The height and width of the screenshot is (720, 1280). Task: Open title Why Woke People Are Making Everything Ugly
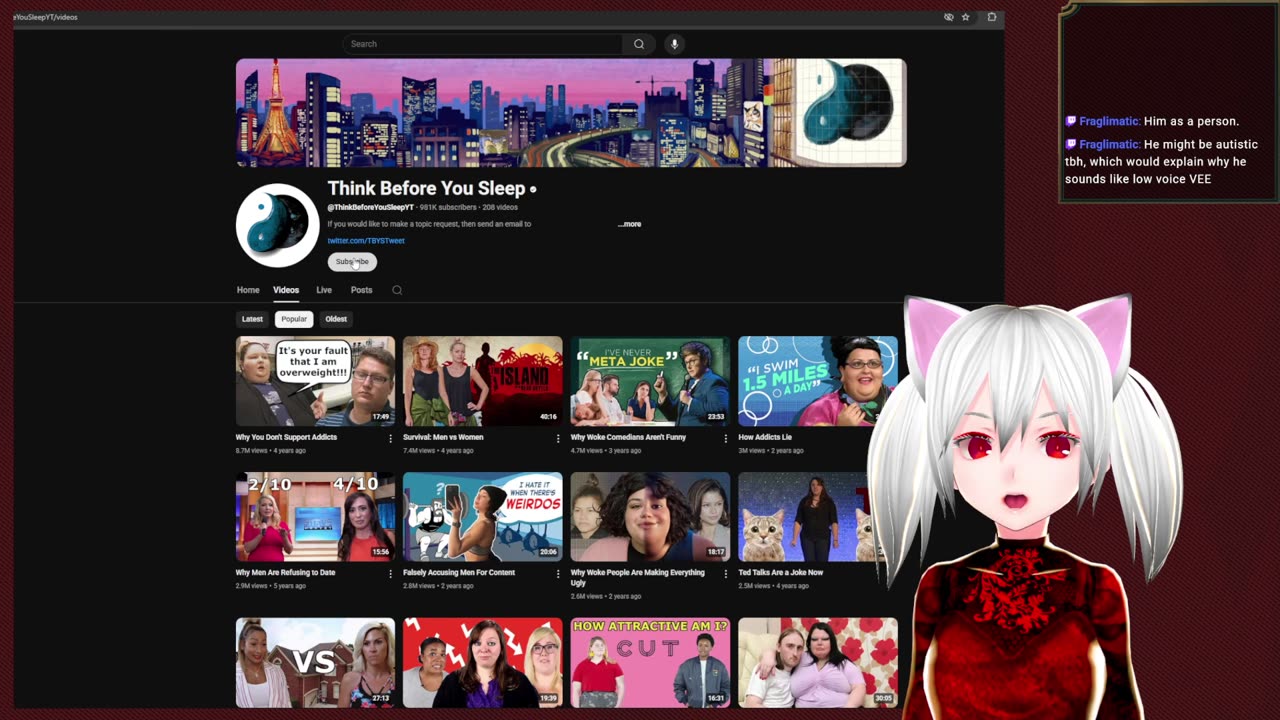click(637, 577)
